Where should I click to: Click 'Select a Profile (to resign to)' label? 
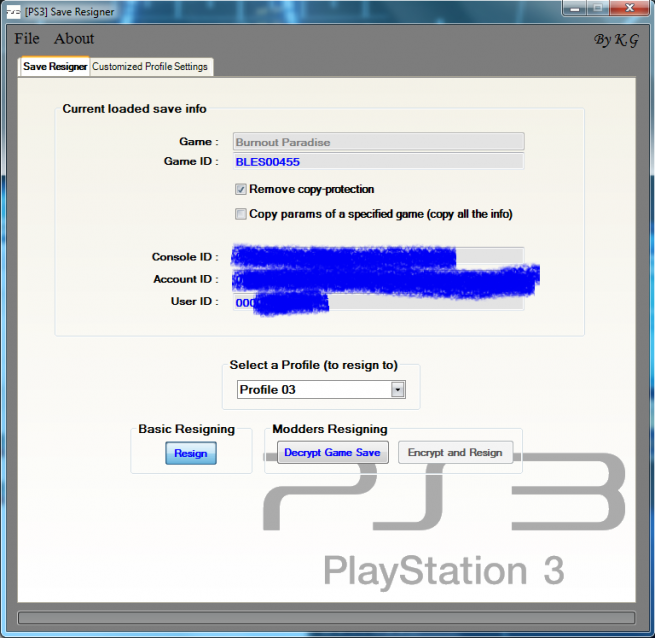coord(313,365)
